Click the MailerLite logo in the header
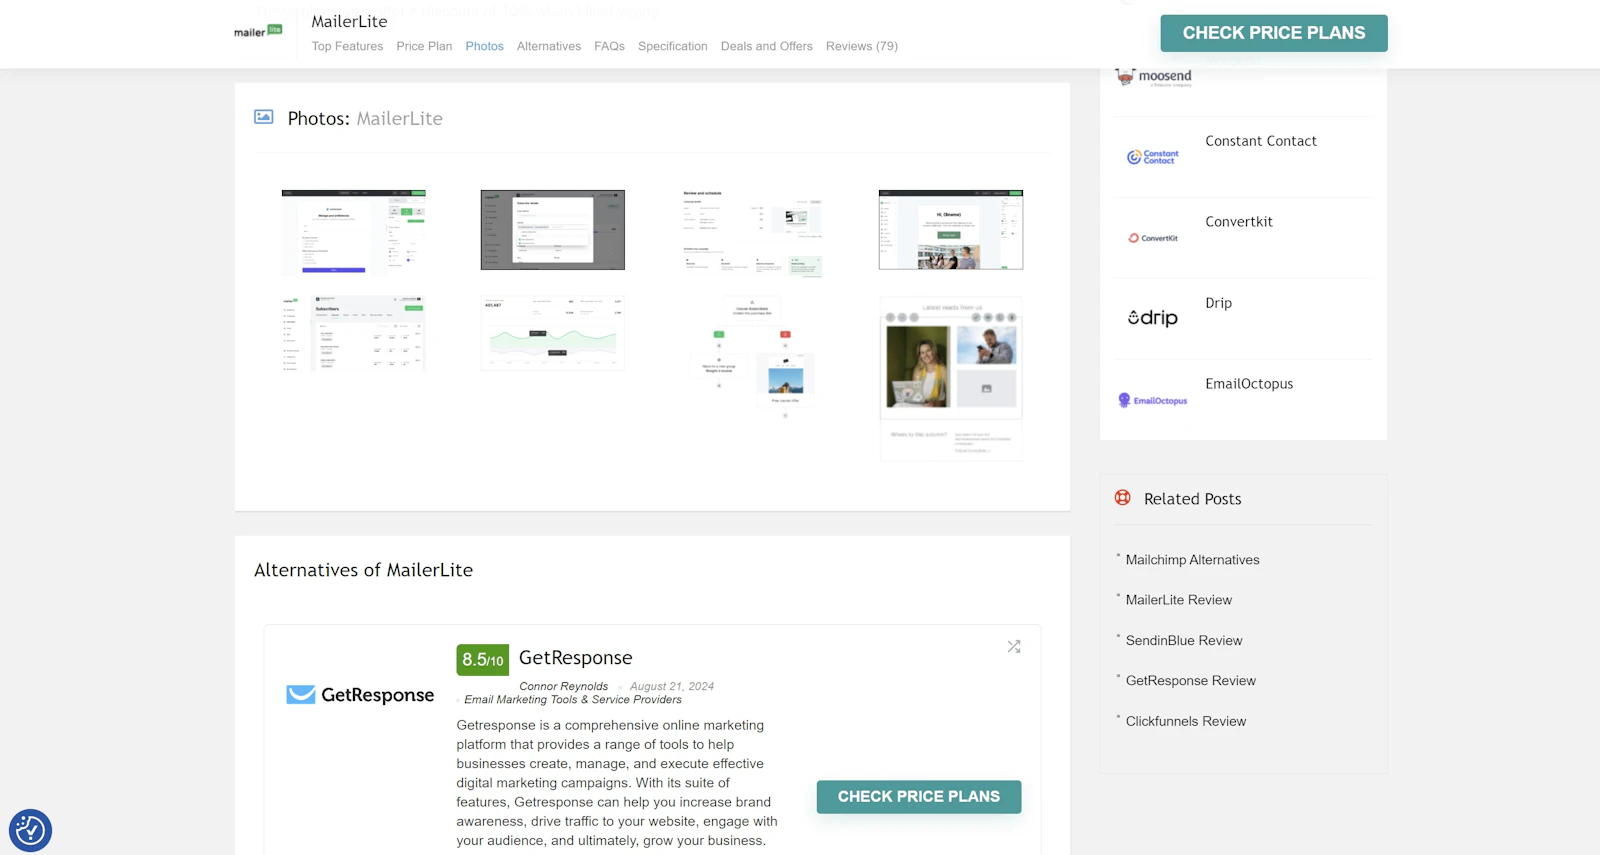 pos(258,31)
